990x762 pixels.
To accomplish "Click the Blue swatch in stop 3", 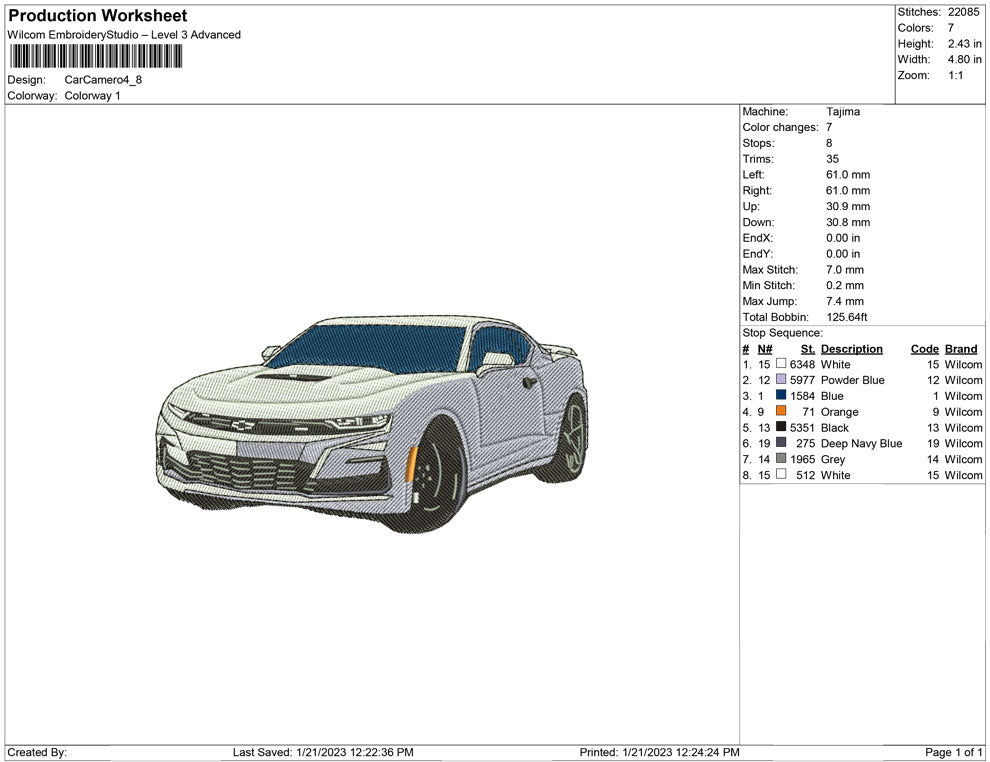I will coord(781,395).
